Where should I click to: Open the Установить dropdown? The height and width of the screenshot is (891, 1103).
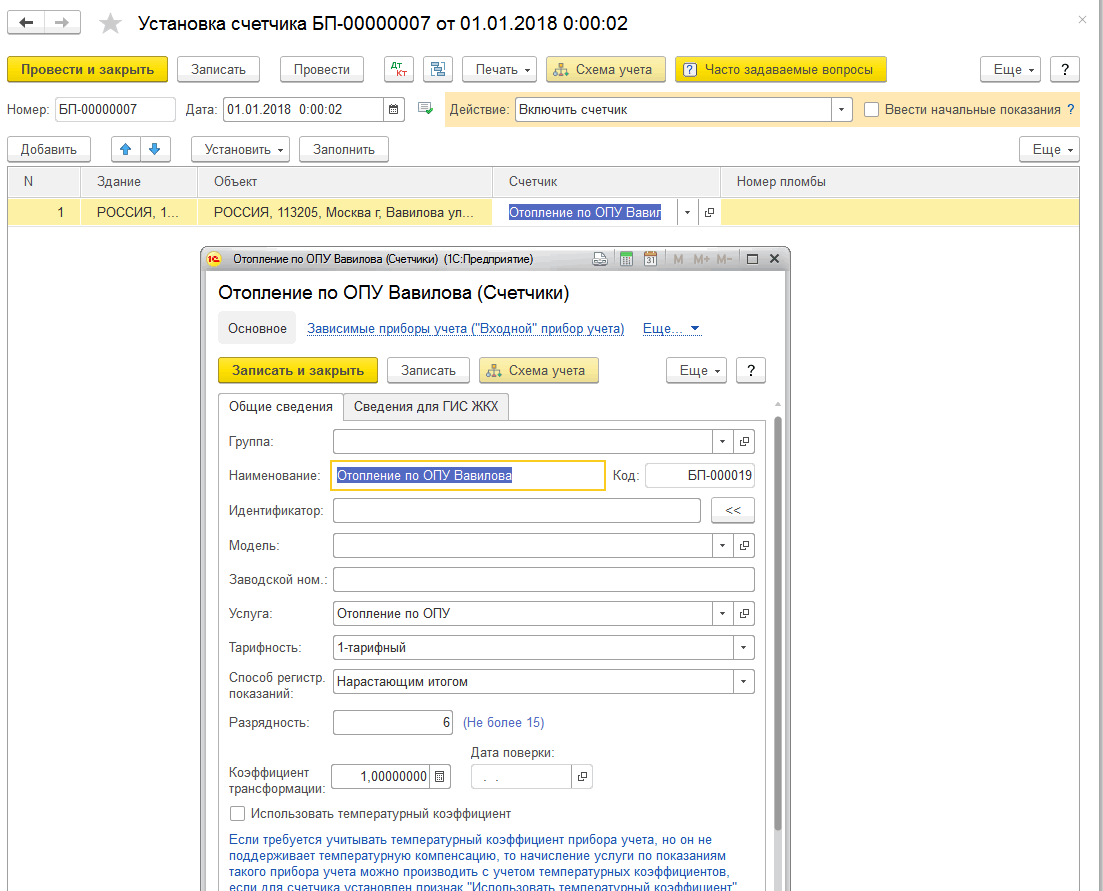click(241, 149)
